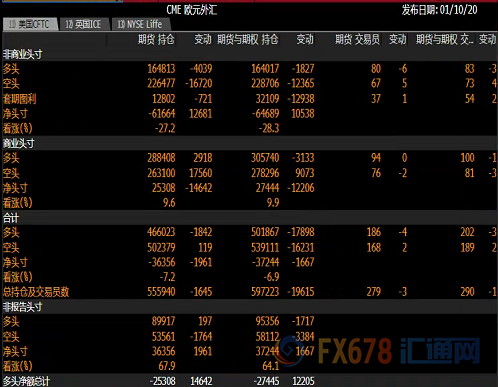The height and width of the screenshot is (387, 498).
Task: Click the value 164017
Action: (x=265, y=69)
